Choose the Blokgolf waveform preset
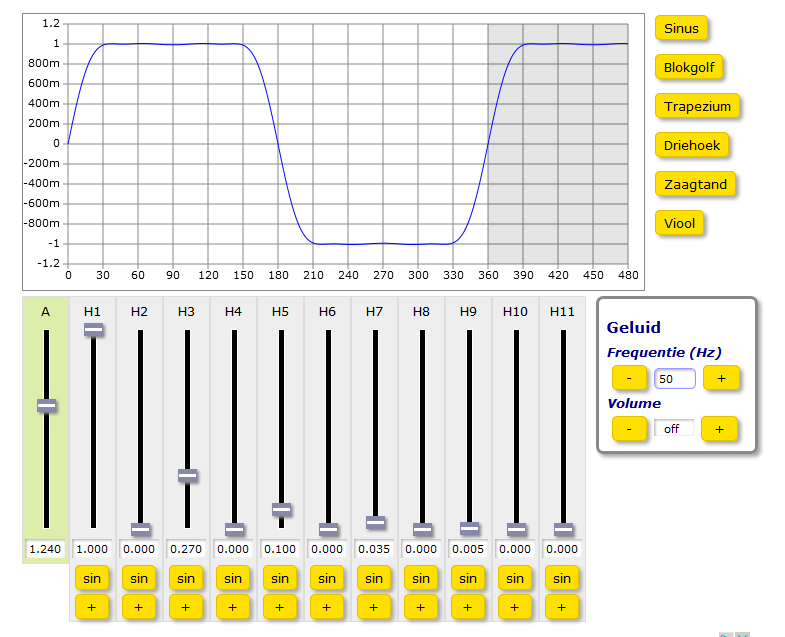Screen dimensions: 785x637 click(x=689, y=67)
